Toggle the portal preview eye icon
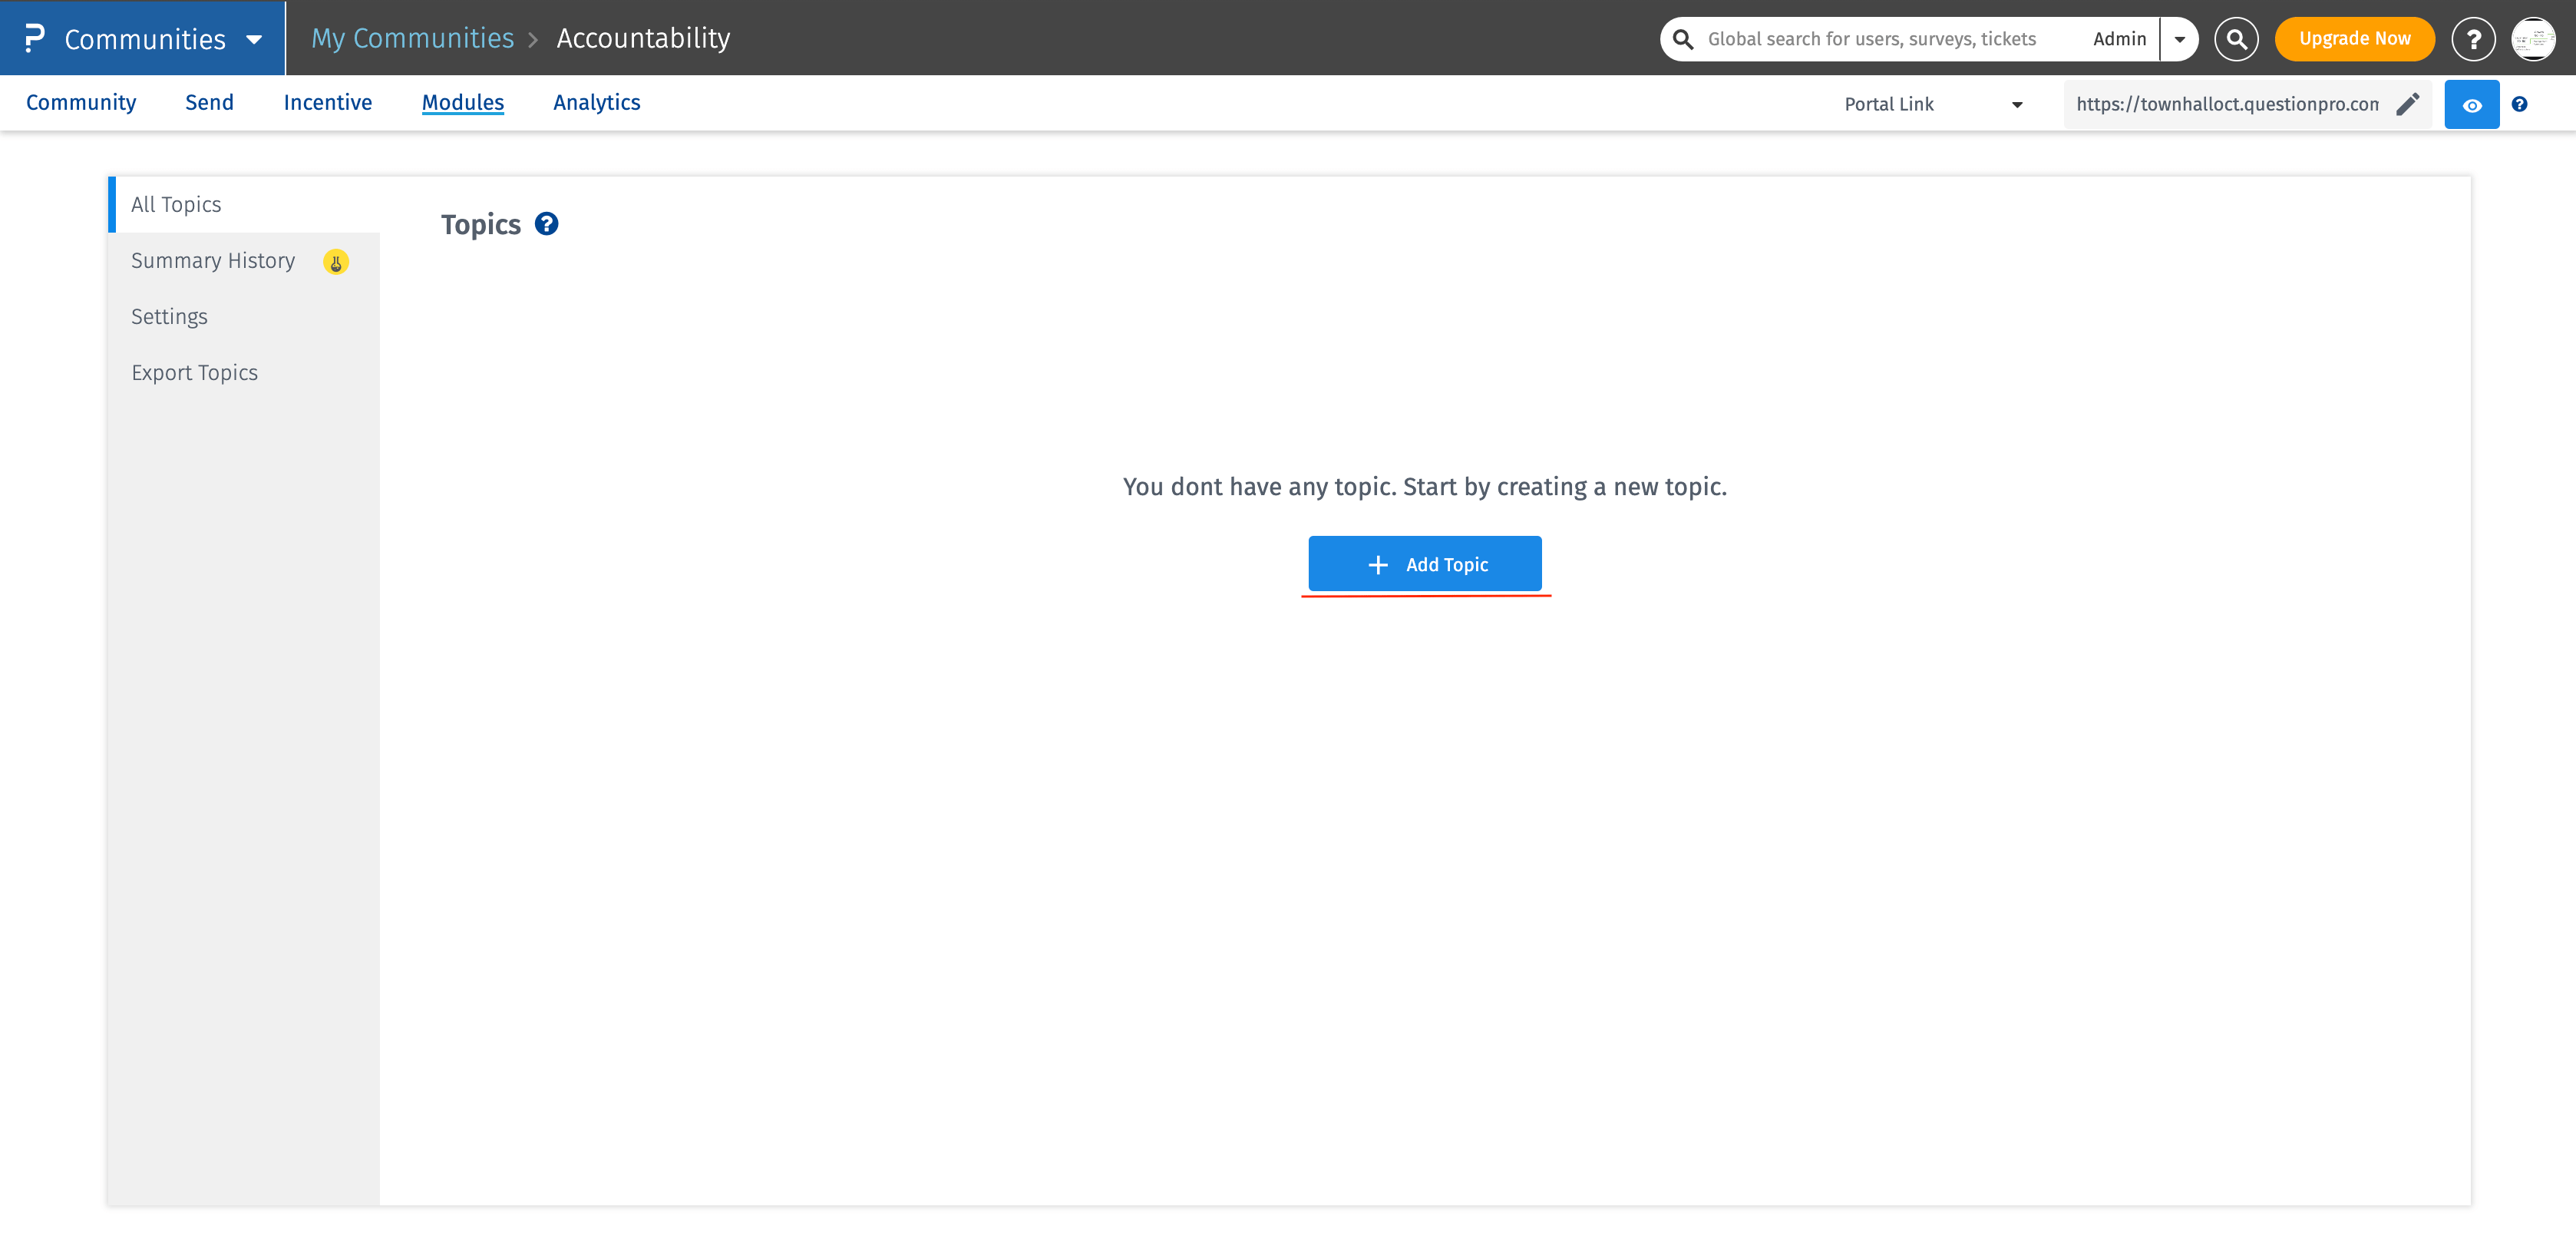 [x=2471, y=103]
